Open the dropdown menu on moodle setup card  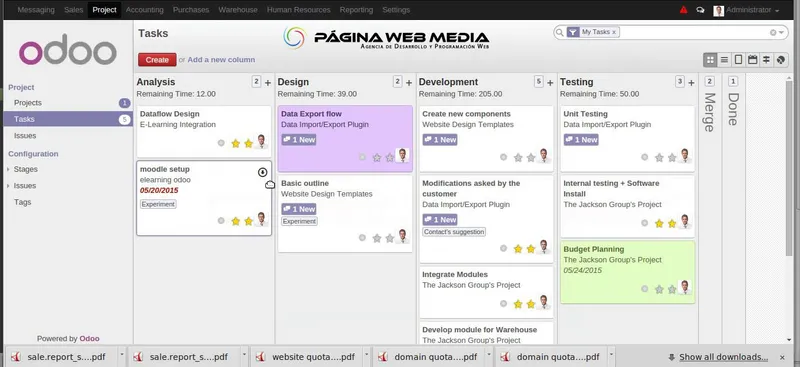pos(263,172)
